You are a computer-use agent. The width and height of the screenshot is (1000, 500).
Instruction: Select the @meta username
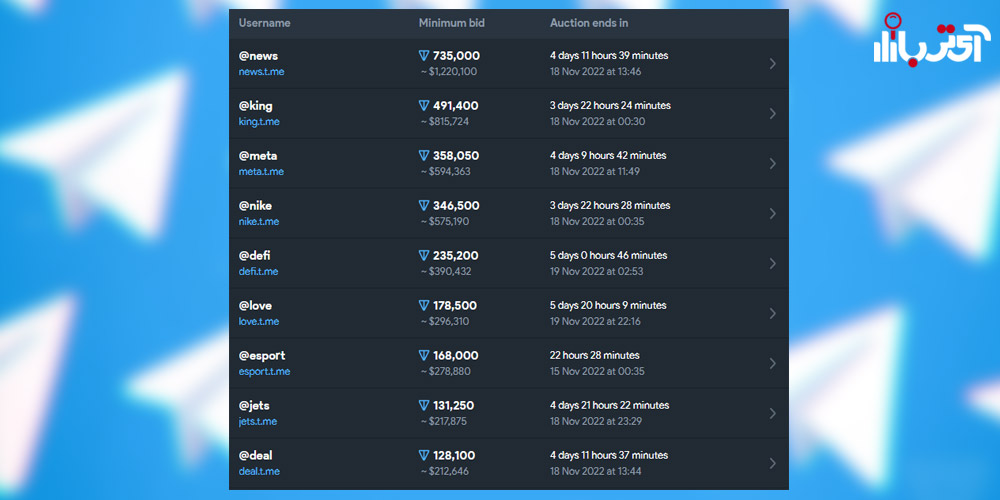pos(258,156)
